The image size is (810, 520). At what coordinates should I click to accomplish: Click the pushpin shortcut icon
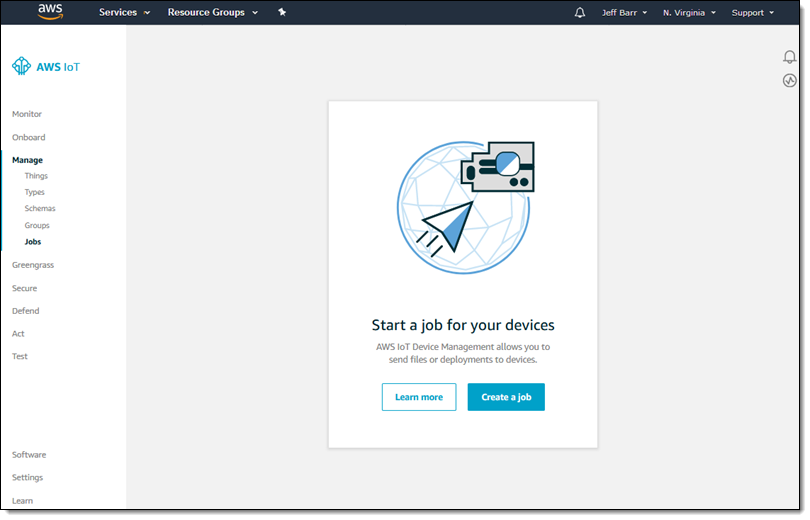282,13
